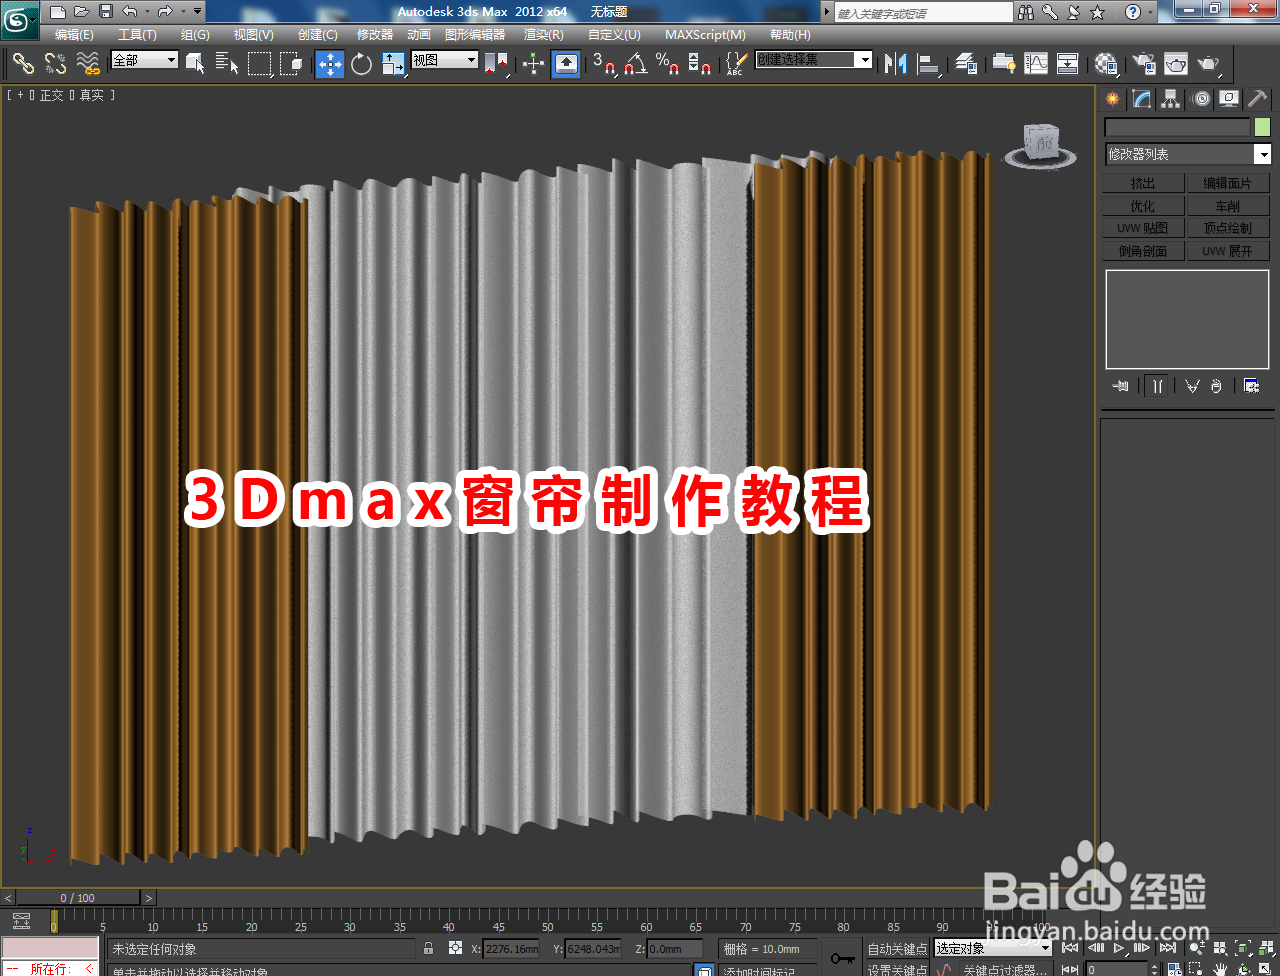Click the Zoom Extents navigation icon

click(x=1243, y=950)
